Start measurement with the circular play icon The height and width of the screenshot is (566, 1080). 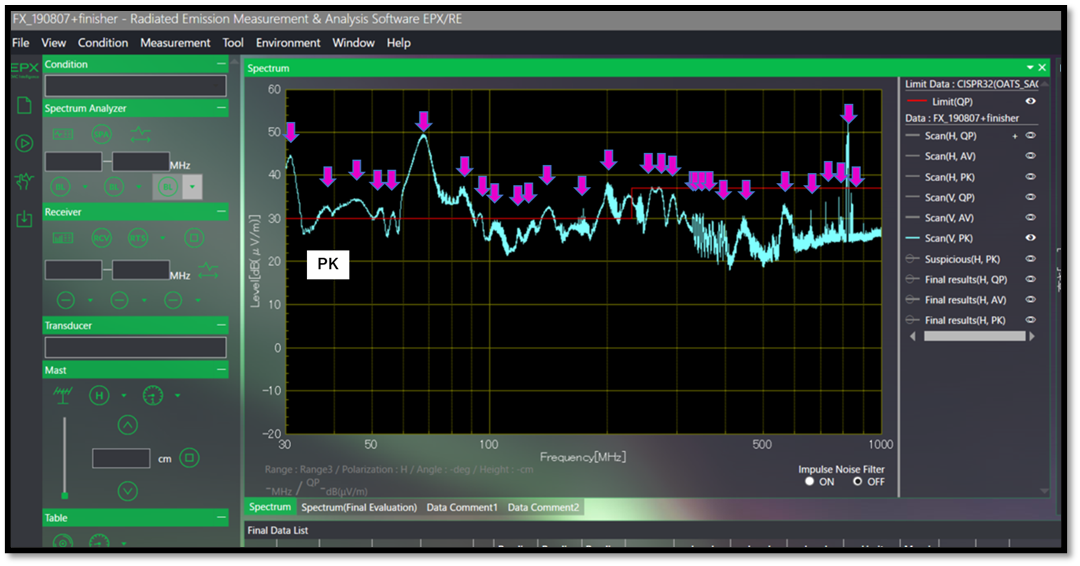pos(24,143)
